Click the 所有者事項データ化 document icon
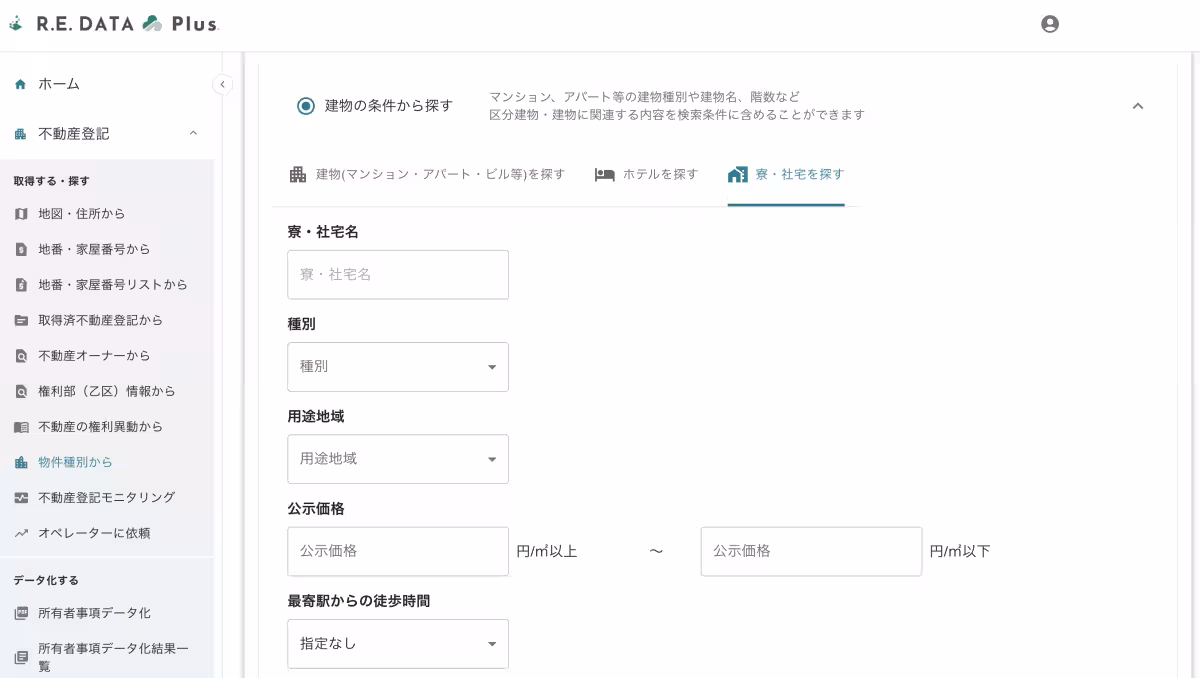This screenshot has width=1200, height=678. 20,613
